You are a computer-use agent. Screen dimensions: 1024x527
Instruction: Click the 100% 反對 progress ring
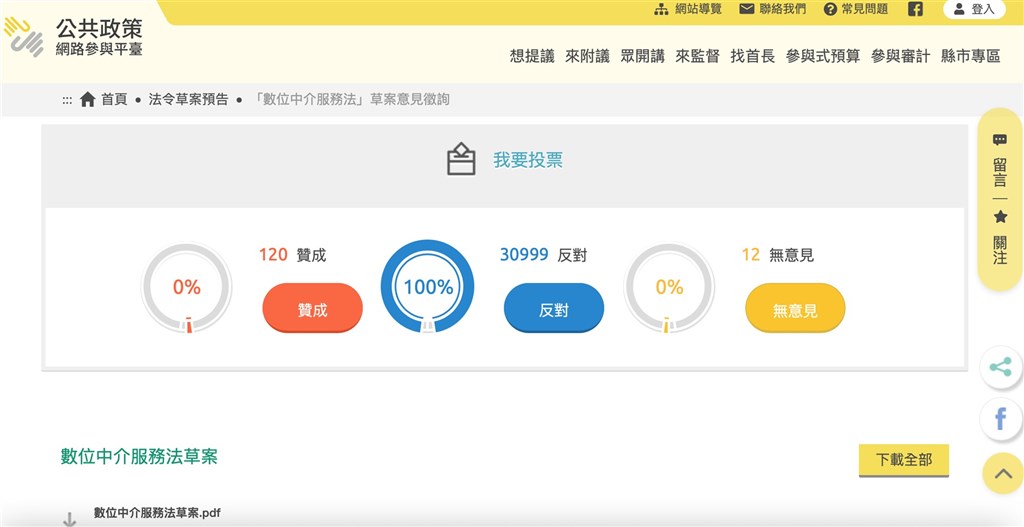click(428, 287)
